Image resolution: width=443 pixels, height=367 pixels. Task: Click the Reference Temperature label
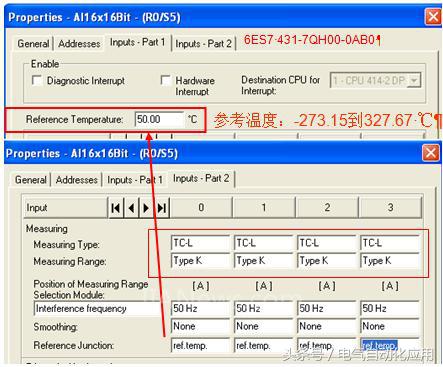(75, 119)
